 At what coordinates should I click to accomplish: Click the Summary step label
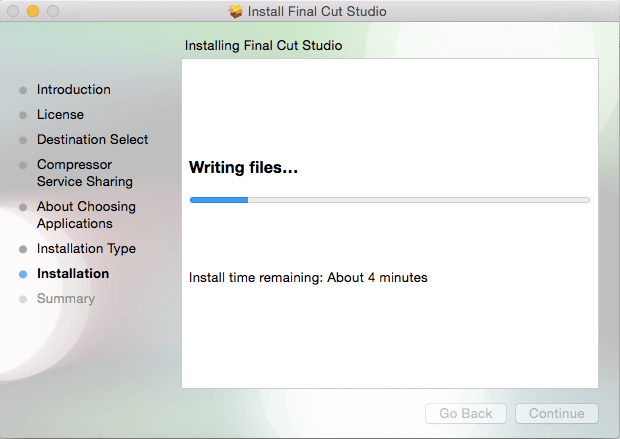66,299
